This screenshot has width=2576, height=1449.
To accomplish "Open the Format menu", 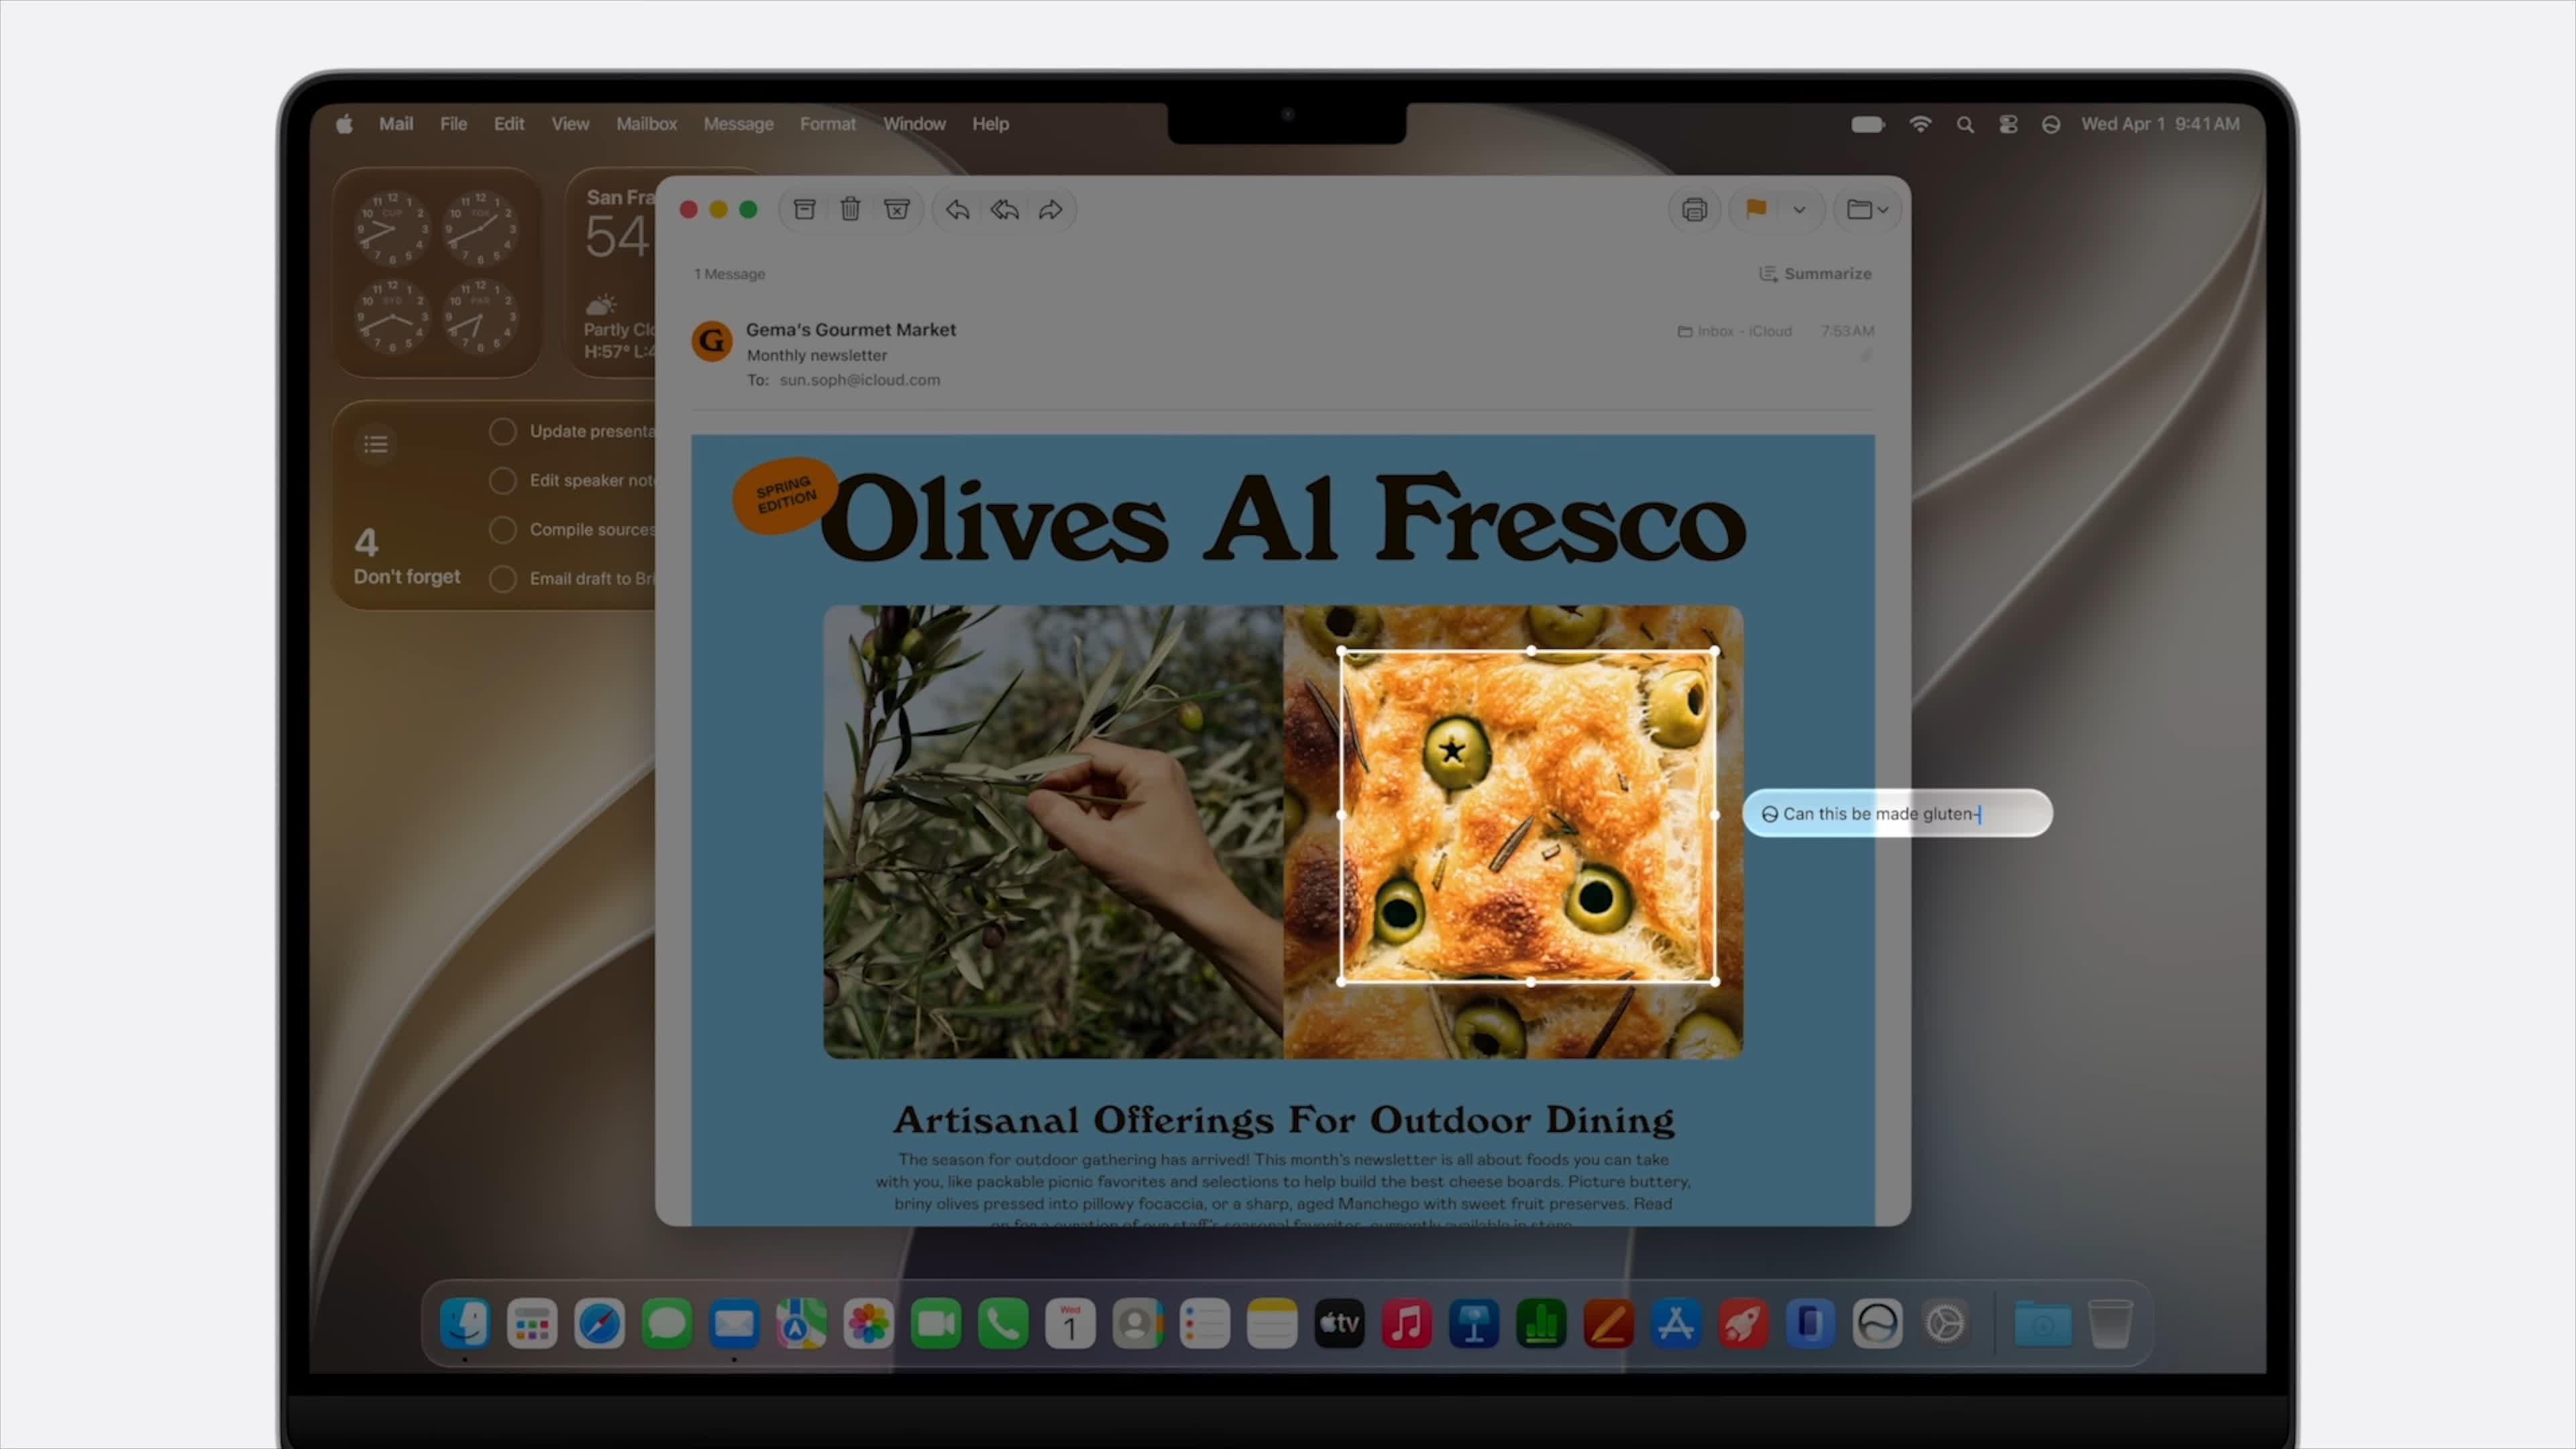I will tap(827, 124).
